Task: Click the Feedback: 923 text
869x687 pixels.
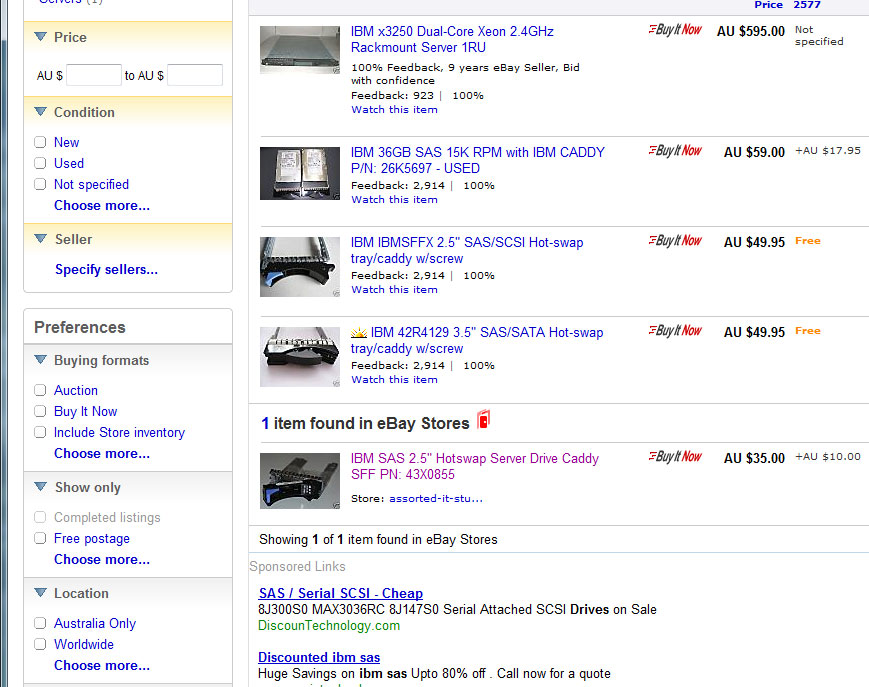Action: point(392,96)
